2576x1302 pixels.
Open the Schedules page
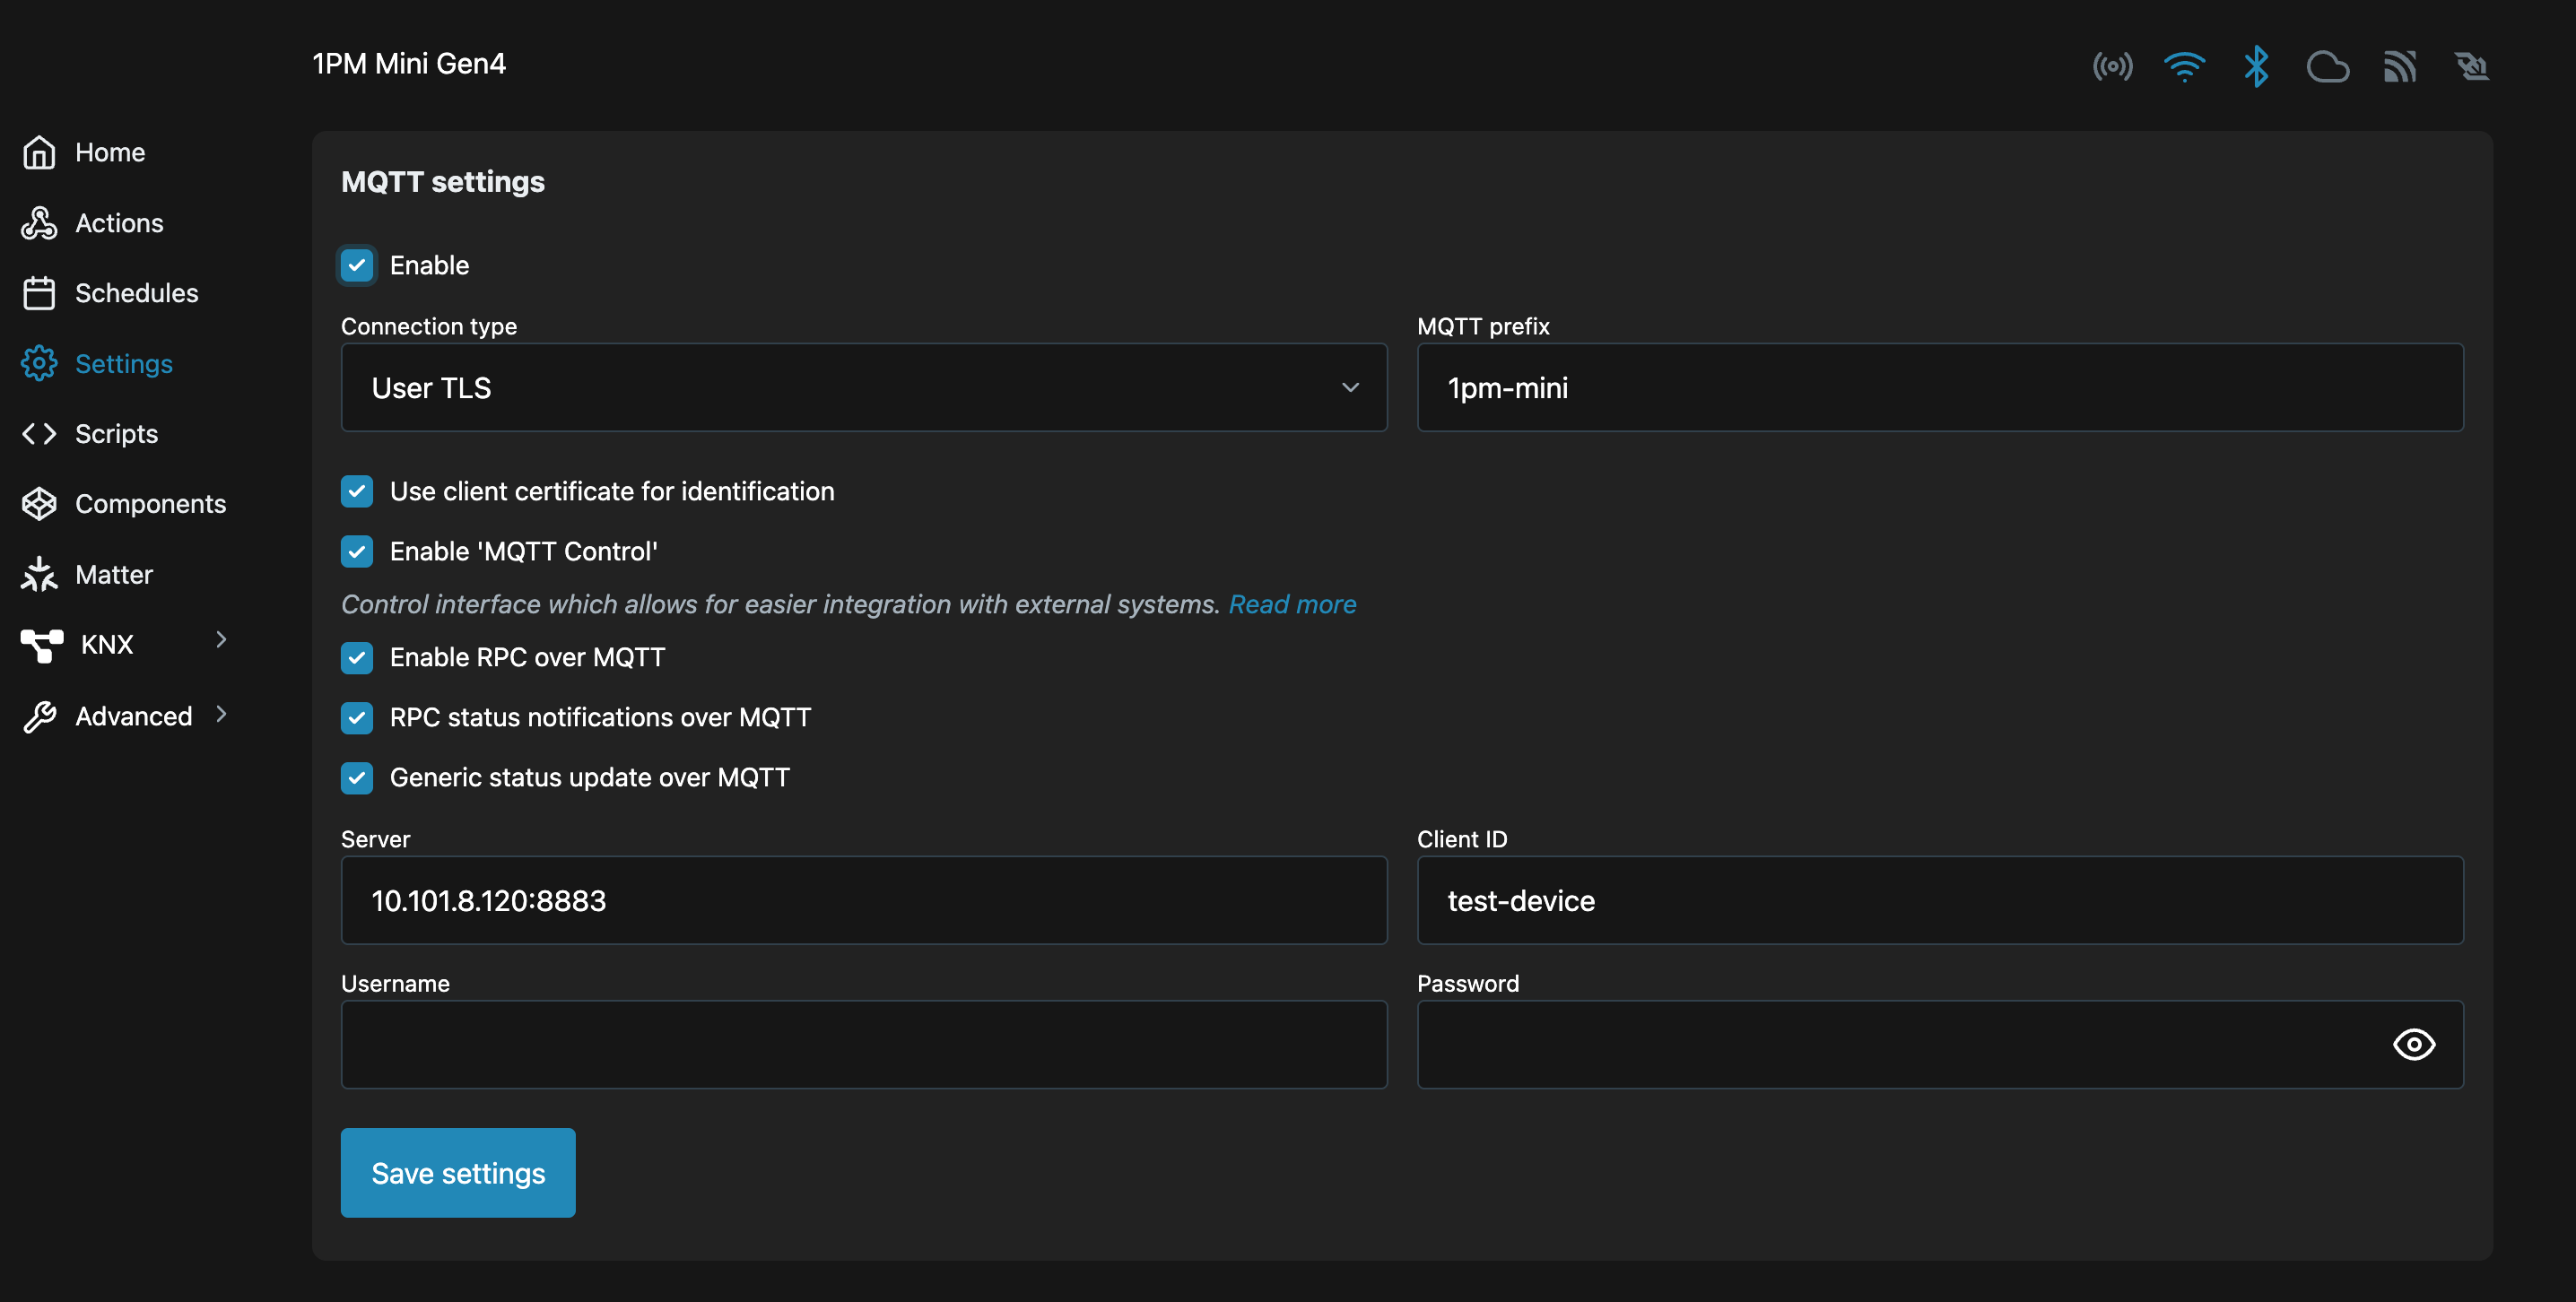tap(136, 292)
